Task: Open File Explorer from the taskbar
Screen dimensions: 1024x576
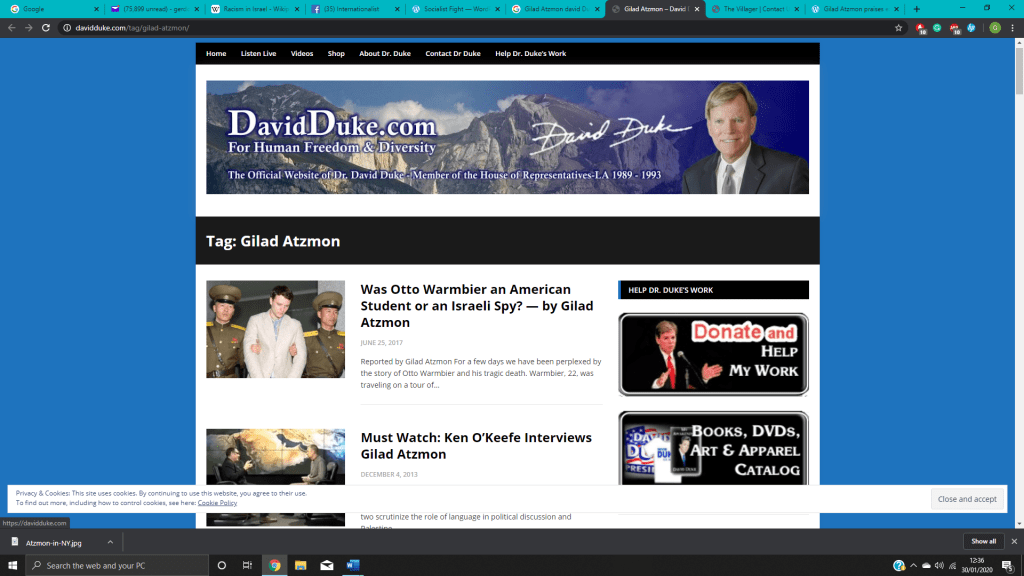Action: coord(300,565)
